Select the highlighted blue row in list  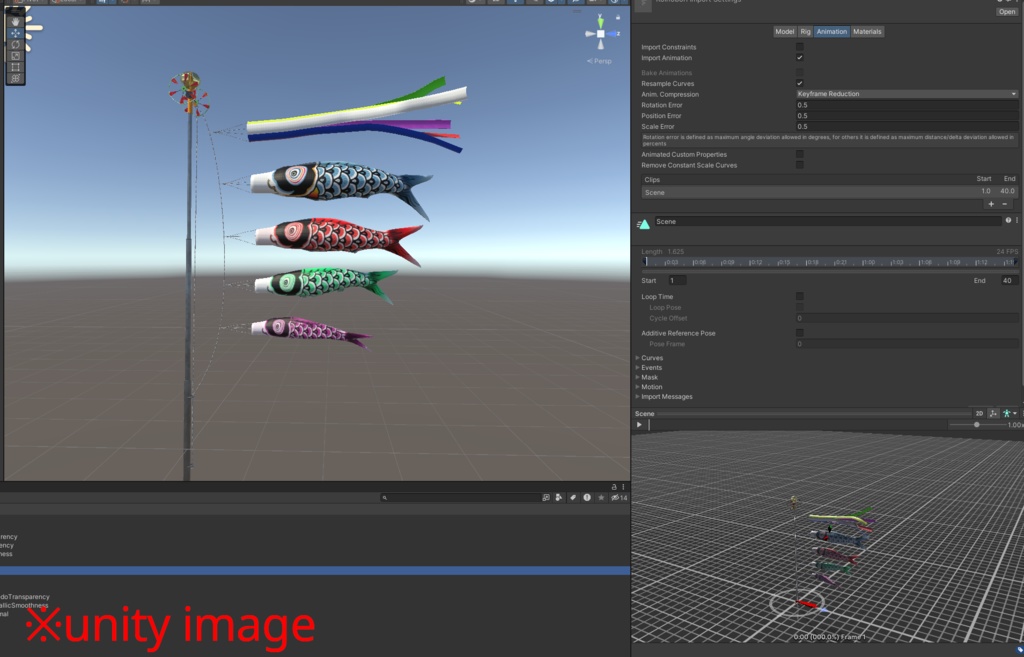[x=315, y=571]
